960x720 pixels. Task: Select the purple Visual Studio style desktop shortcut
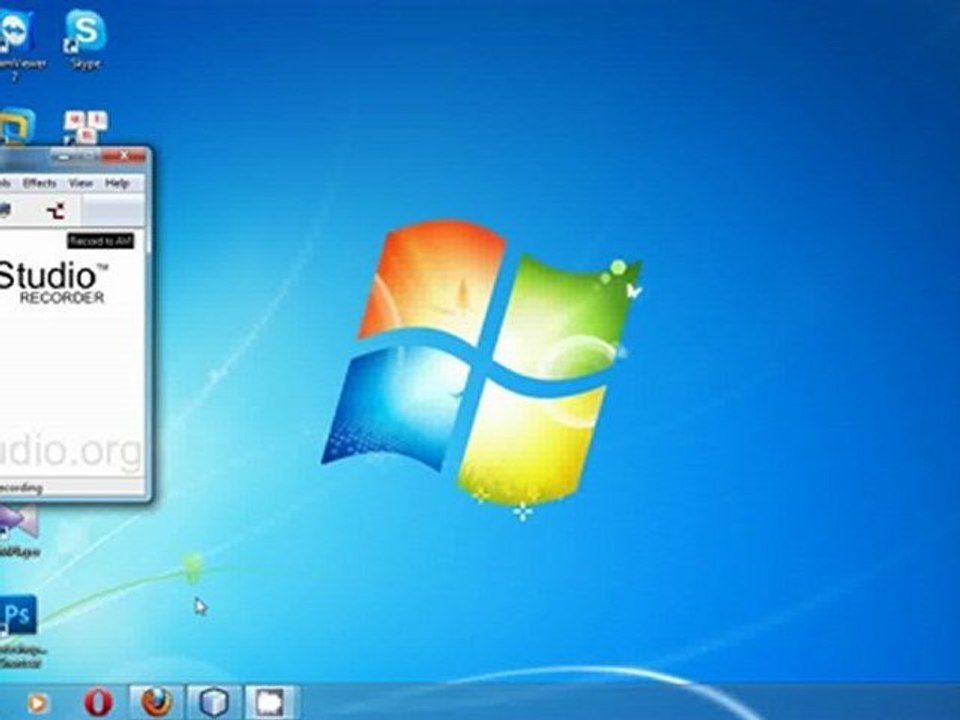(18, 531)
